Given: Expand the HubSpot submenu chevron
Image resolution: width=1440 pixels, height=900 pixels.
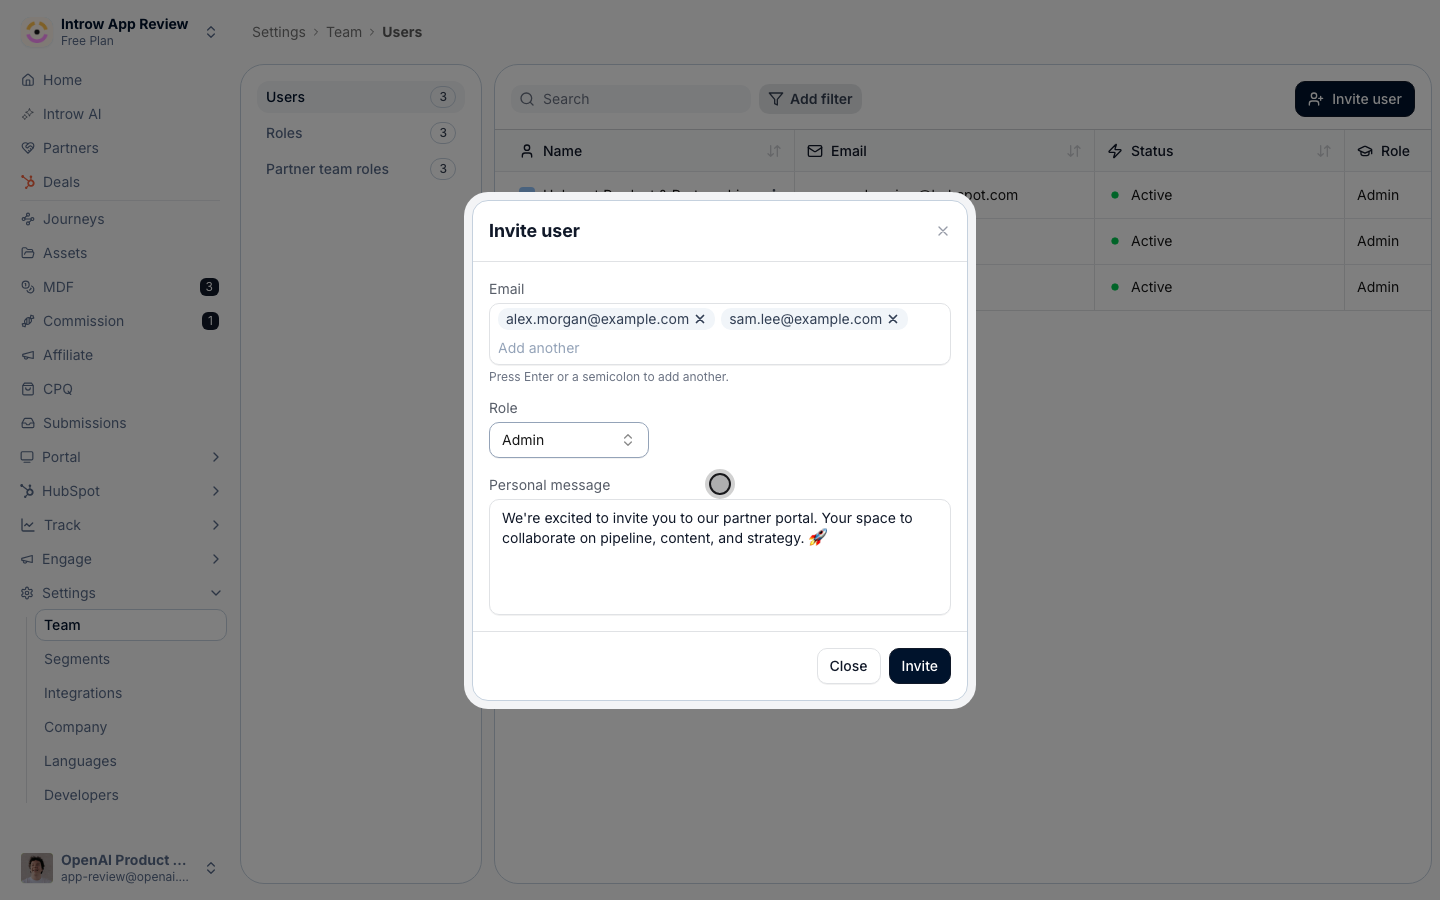Looking at the screenshot, I should [x=216, y=491].
